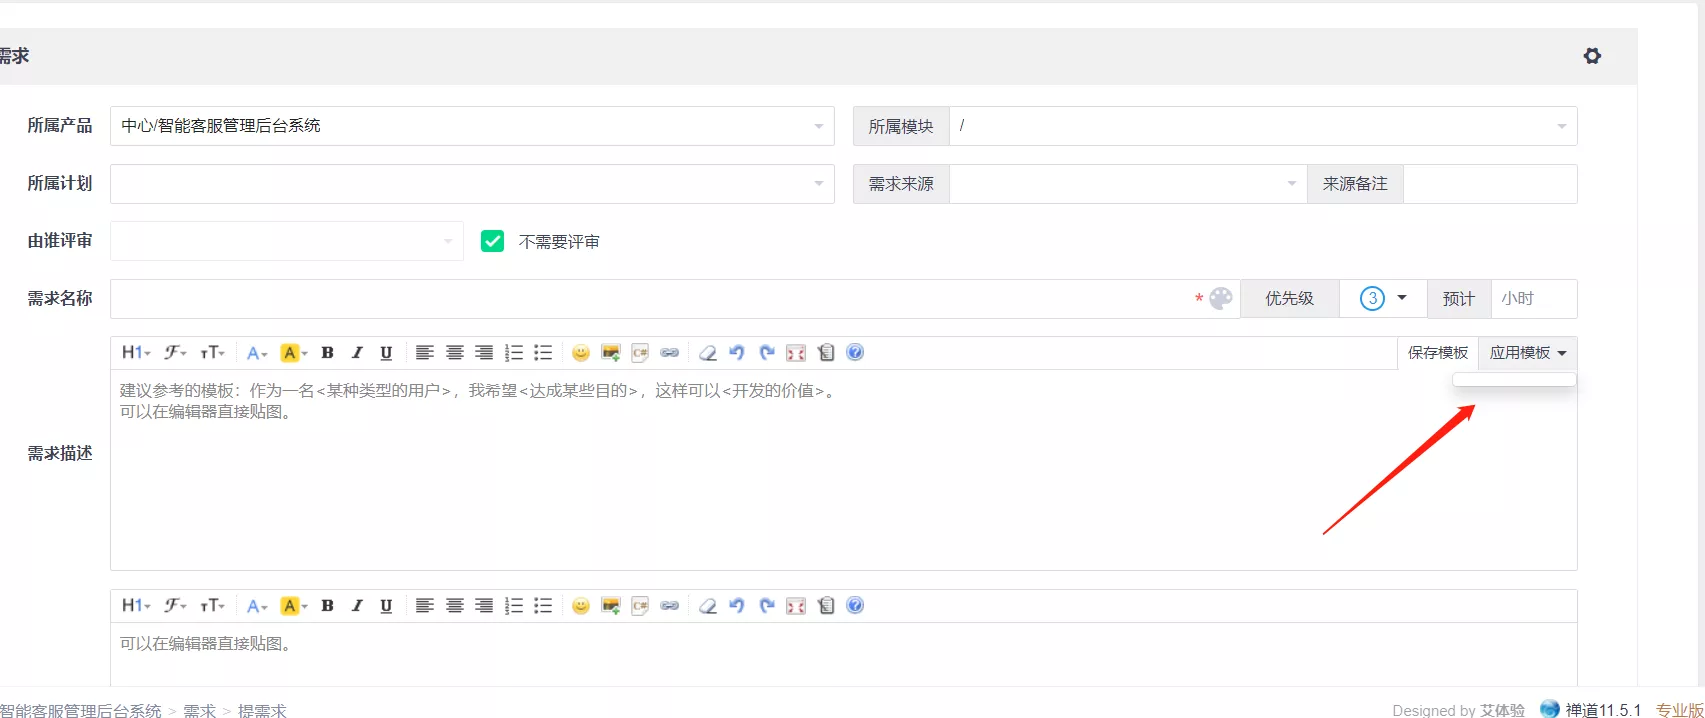Viewport: 1705px width, 718px height.
Task: Undo in the description editor
Action: (x=737, y=353)
